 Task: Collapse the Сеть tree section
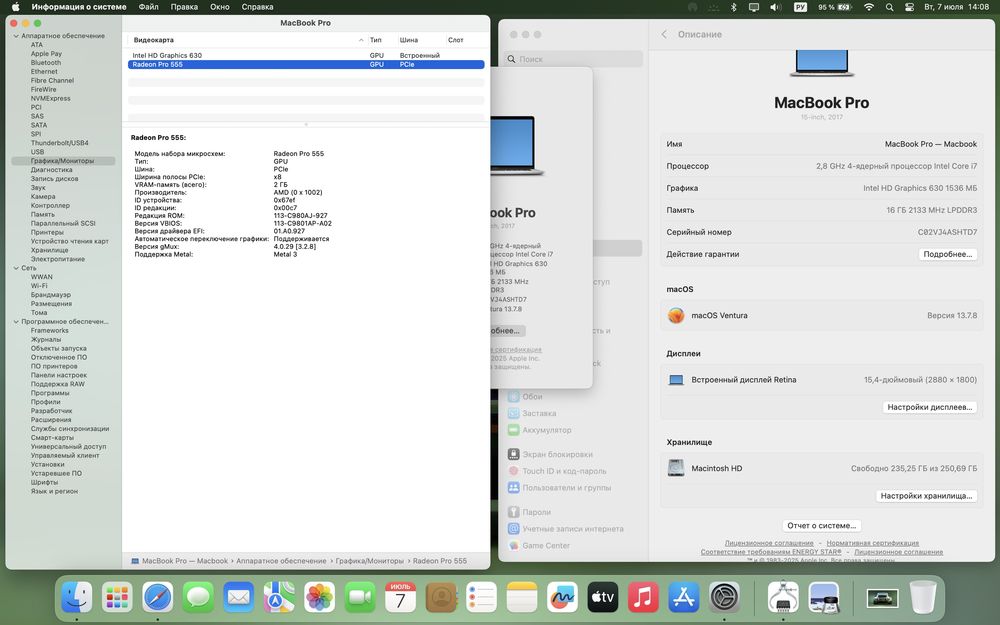coord(16,268)
